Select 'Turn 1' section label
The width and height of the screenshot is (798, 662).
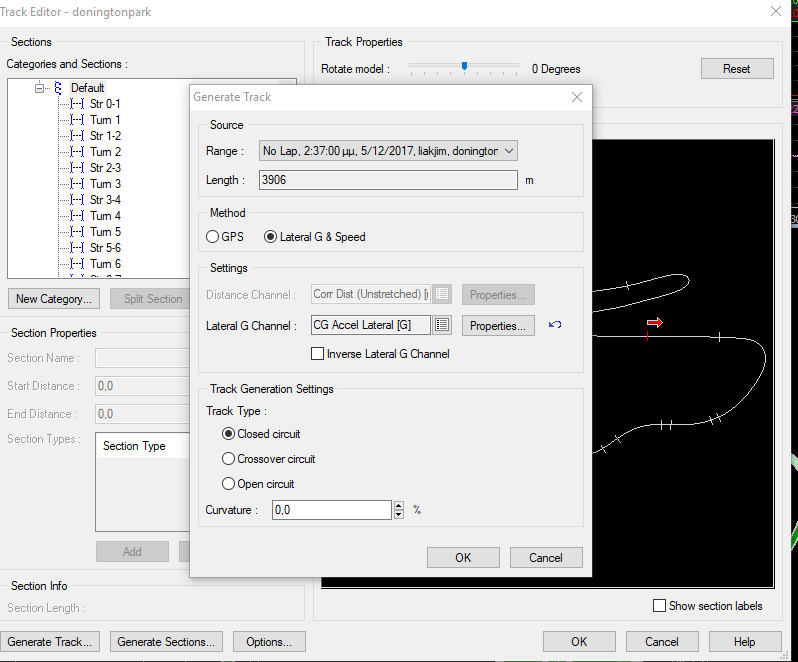click(105, 120)
